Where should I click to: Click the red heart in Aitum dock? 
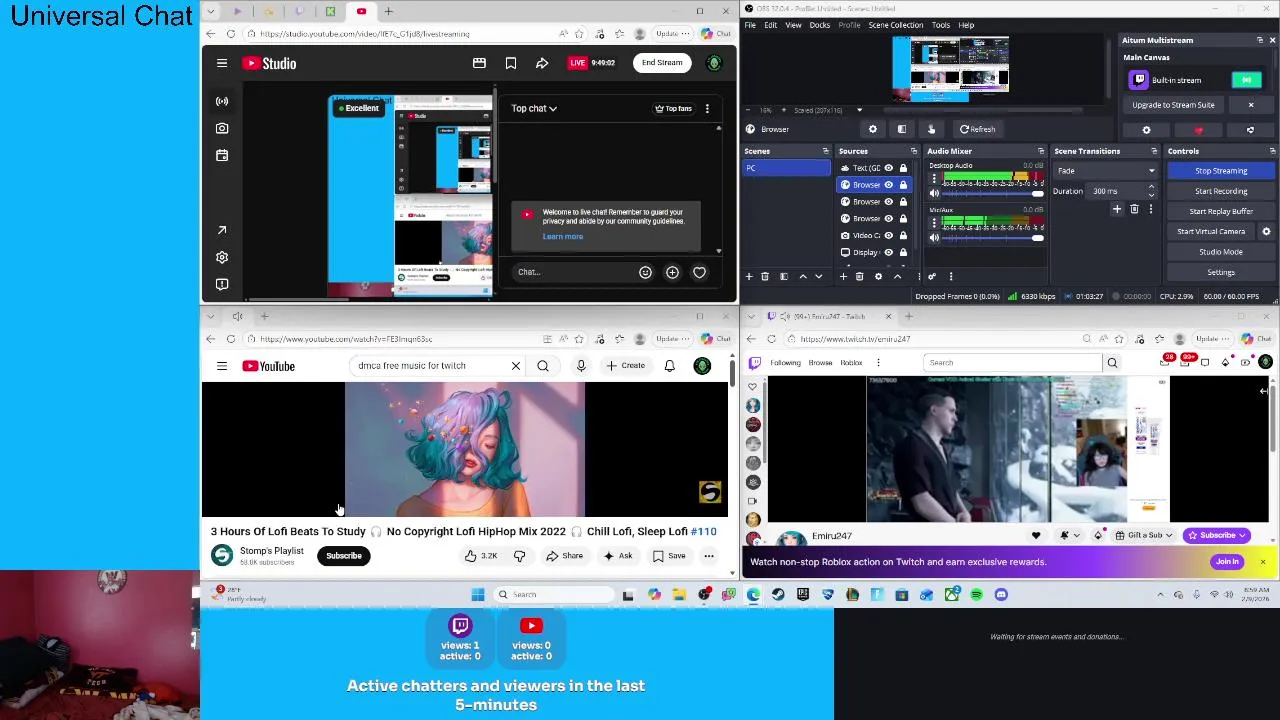[1198, 130]
